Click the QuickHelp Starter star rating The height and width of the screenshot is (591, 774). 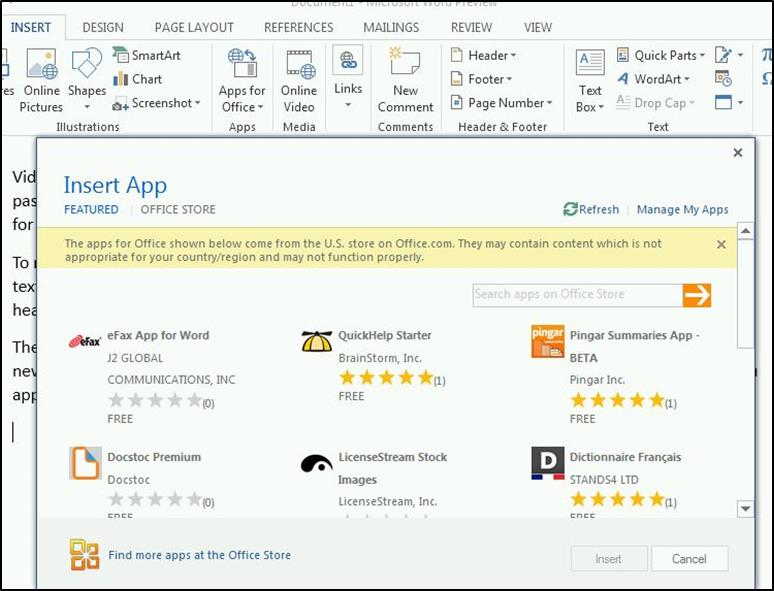pyautogui.click(x=387, y=378)
